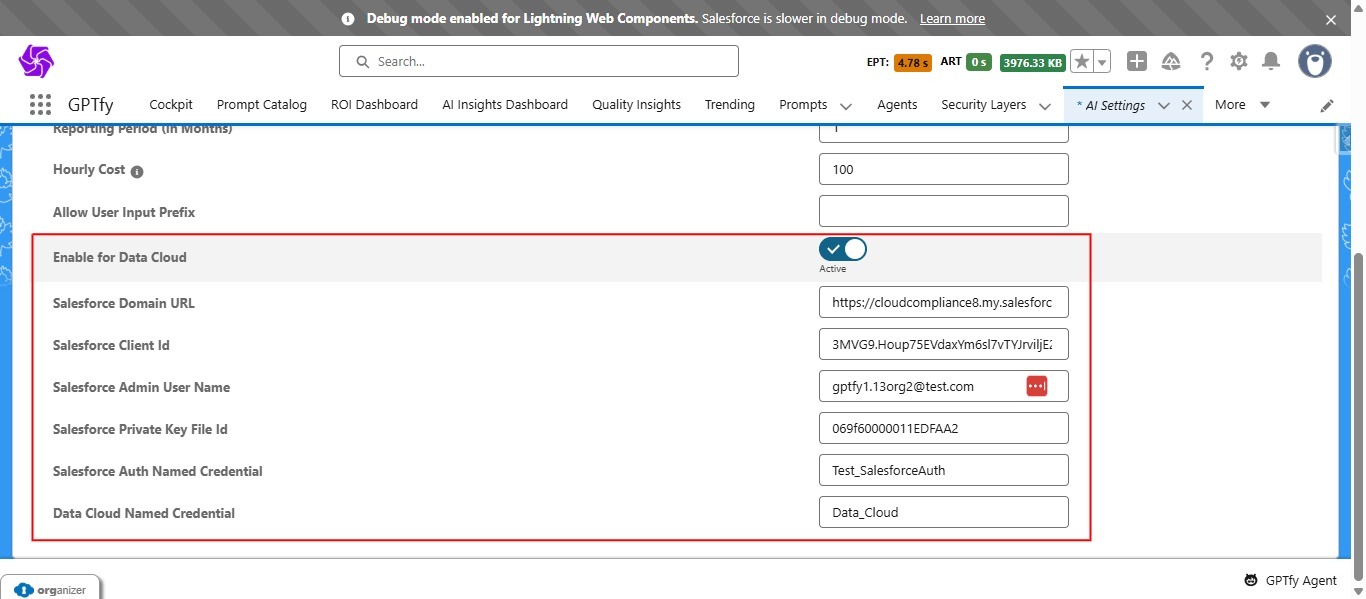Open the Trailhead guidance center icon
This screenshot has width=1366, height=599.
(1171, 61)
